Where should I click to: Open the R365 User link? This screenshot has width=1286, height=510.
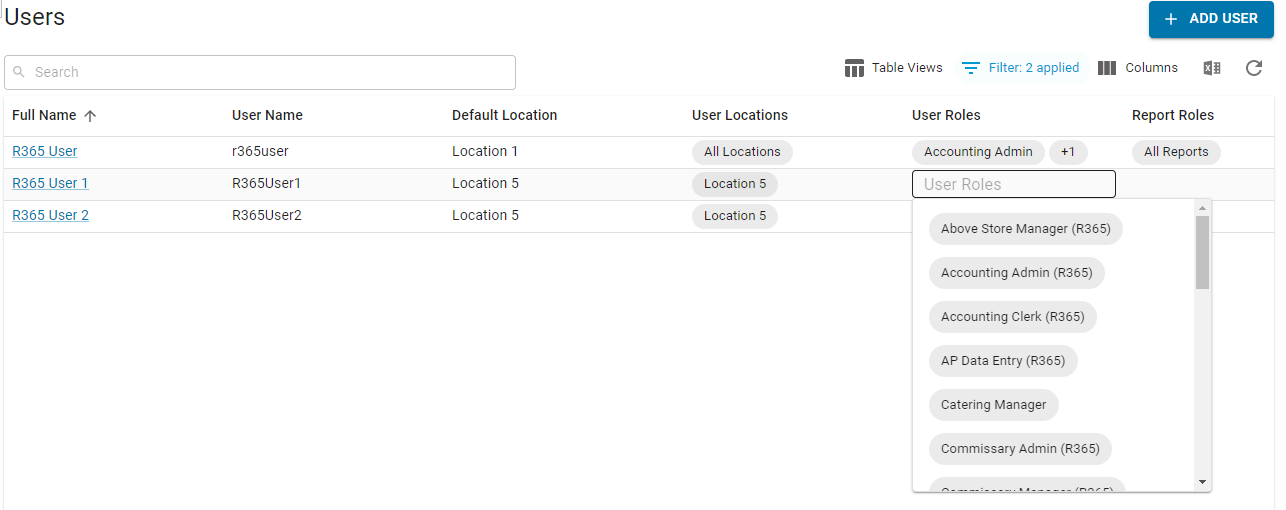(x=45, y=151)
